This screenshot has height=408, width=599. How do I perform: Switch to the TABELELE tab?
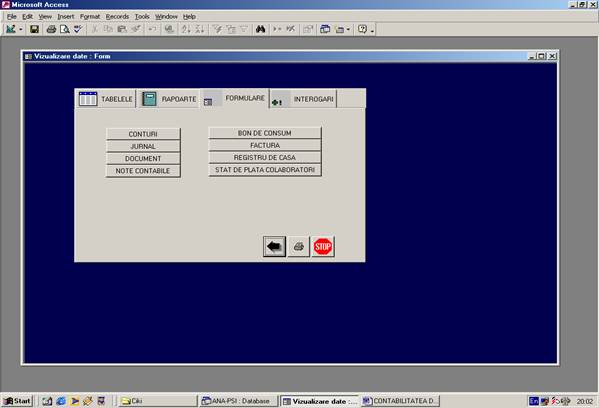point(105,99)
